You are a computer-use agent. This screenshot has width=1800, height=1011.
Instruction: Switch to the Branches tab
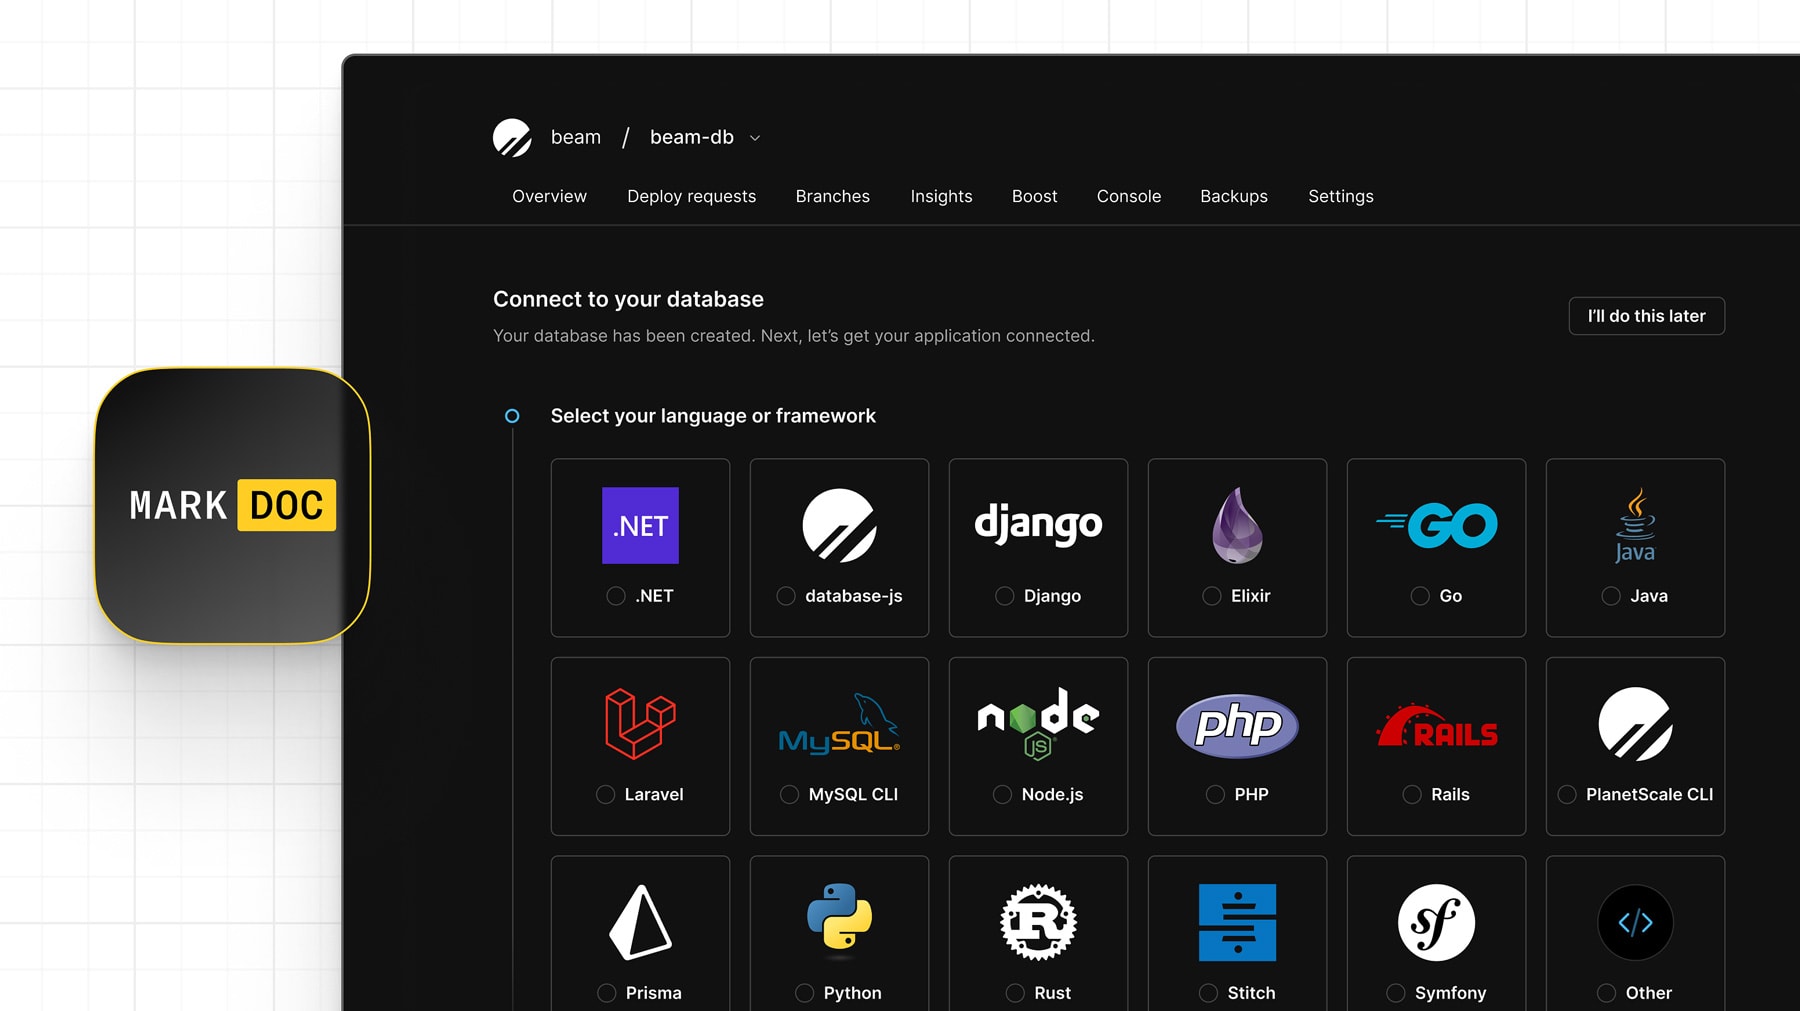[832, 196]
